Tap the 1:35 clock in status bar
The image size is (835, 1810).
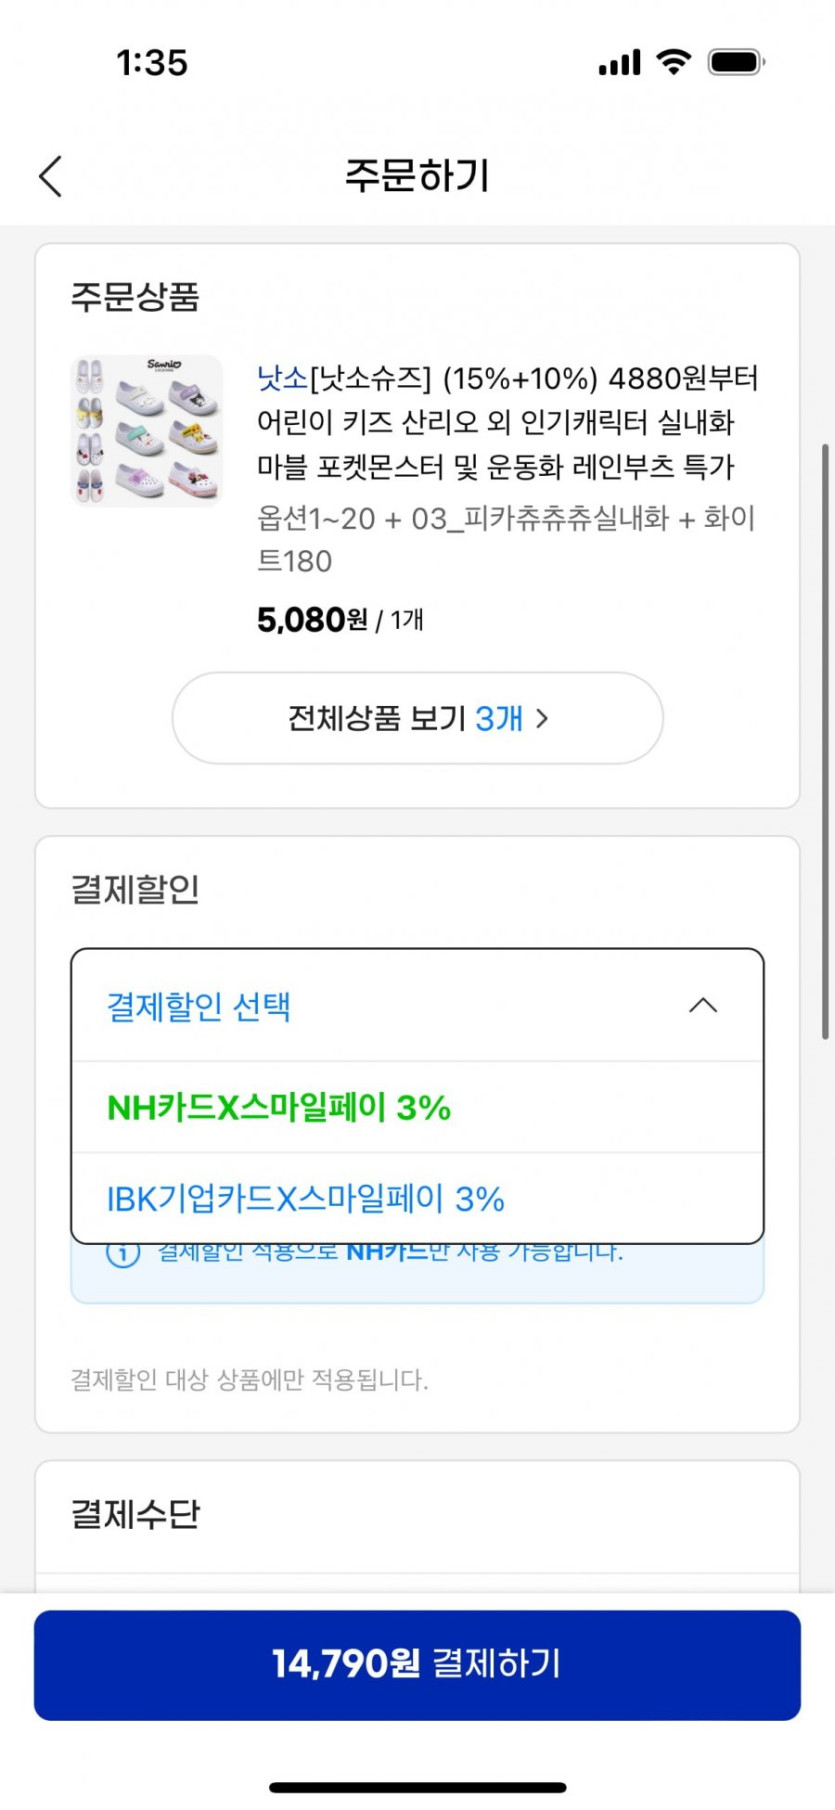(152, 63)
